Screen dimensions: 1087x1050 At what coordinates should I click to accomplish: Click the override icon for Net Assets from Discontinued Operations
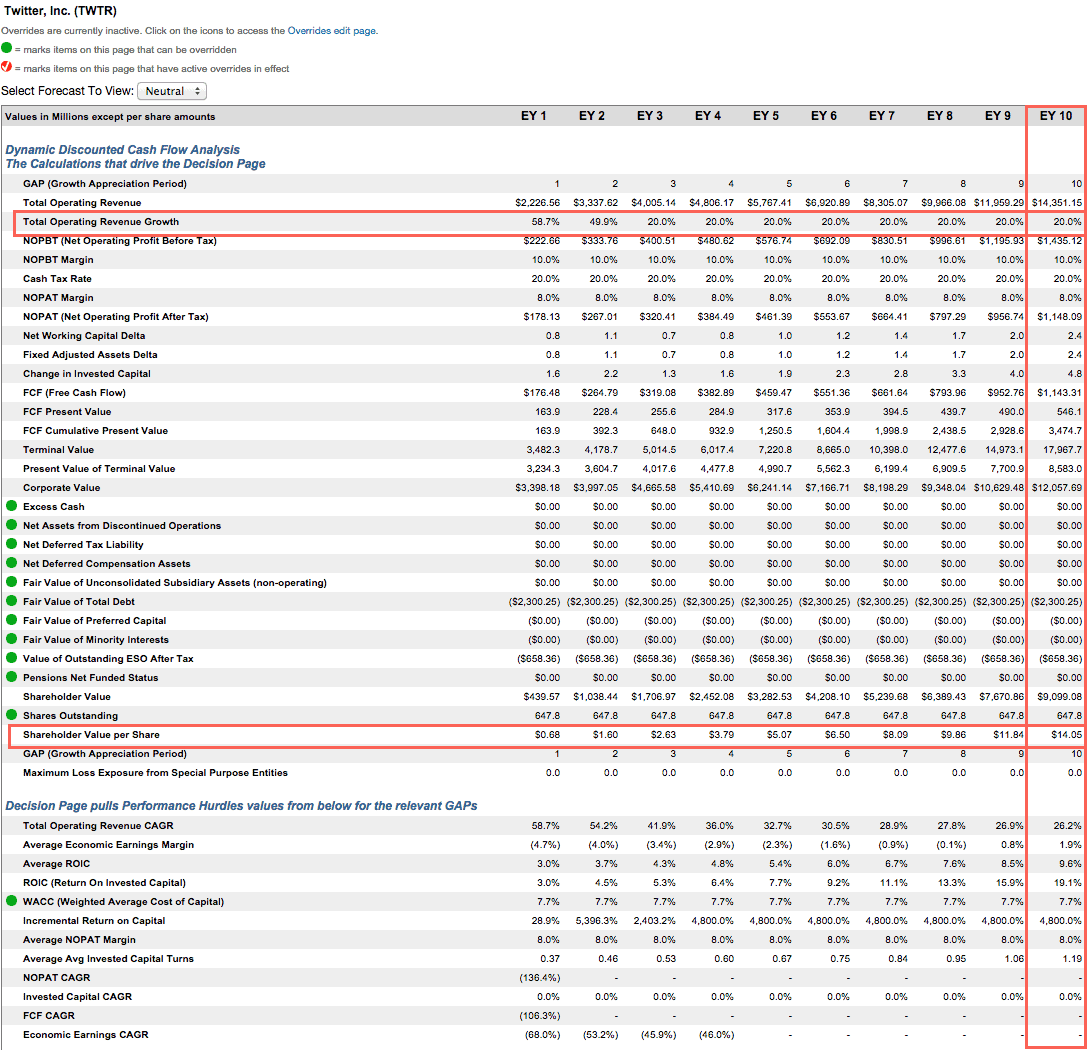(x=11, y=525)
